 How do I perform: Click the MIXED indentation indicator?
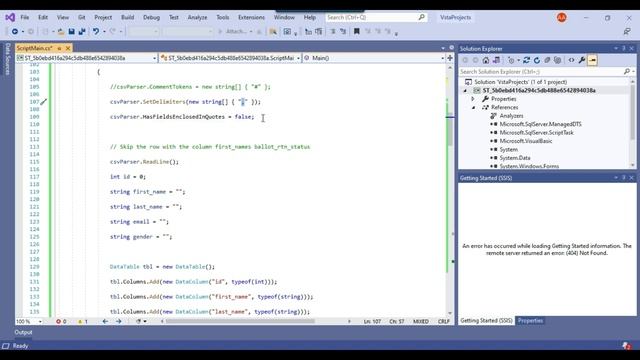click(420, 322)
